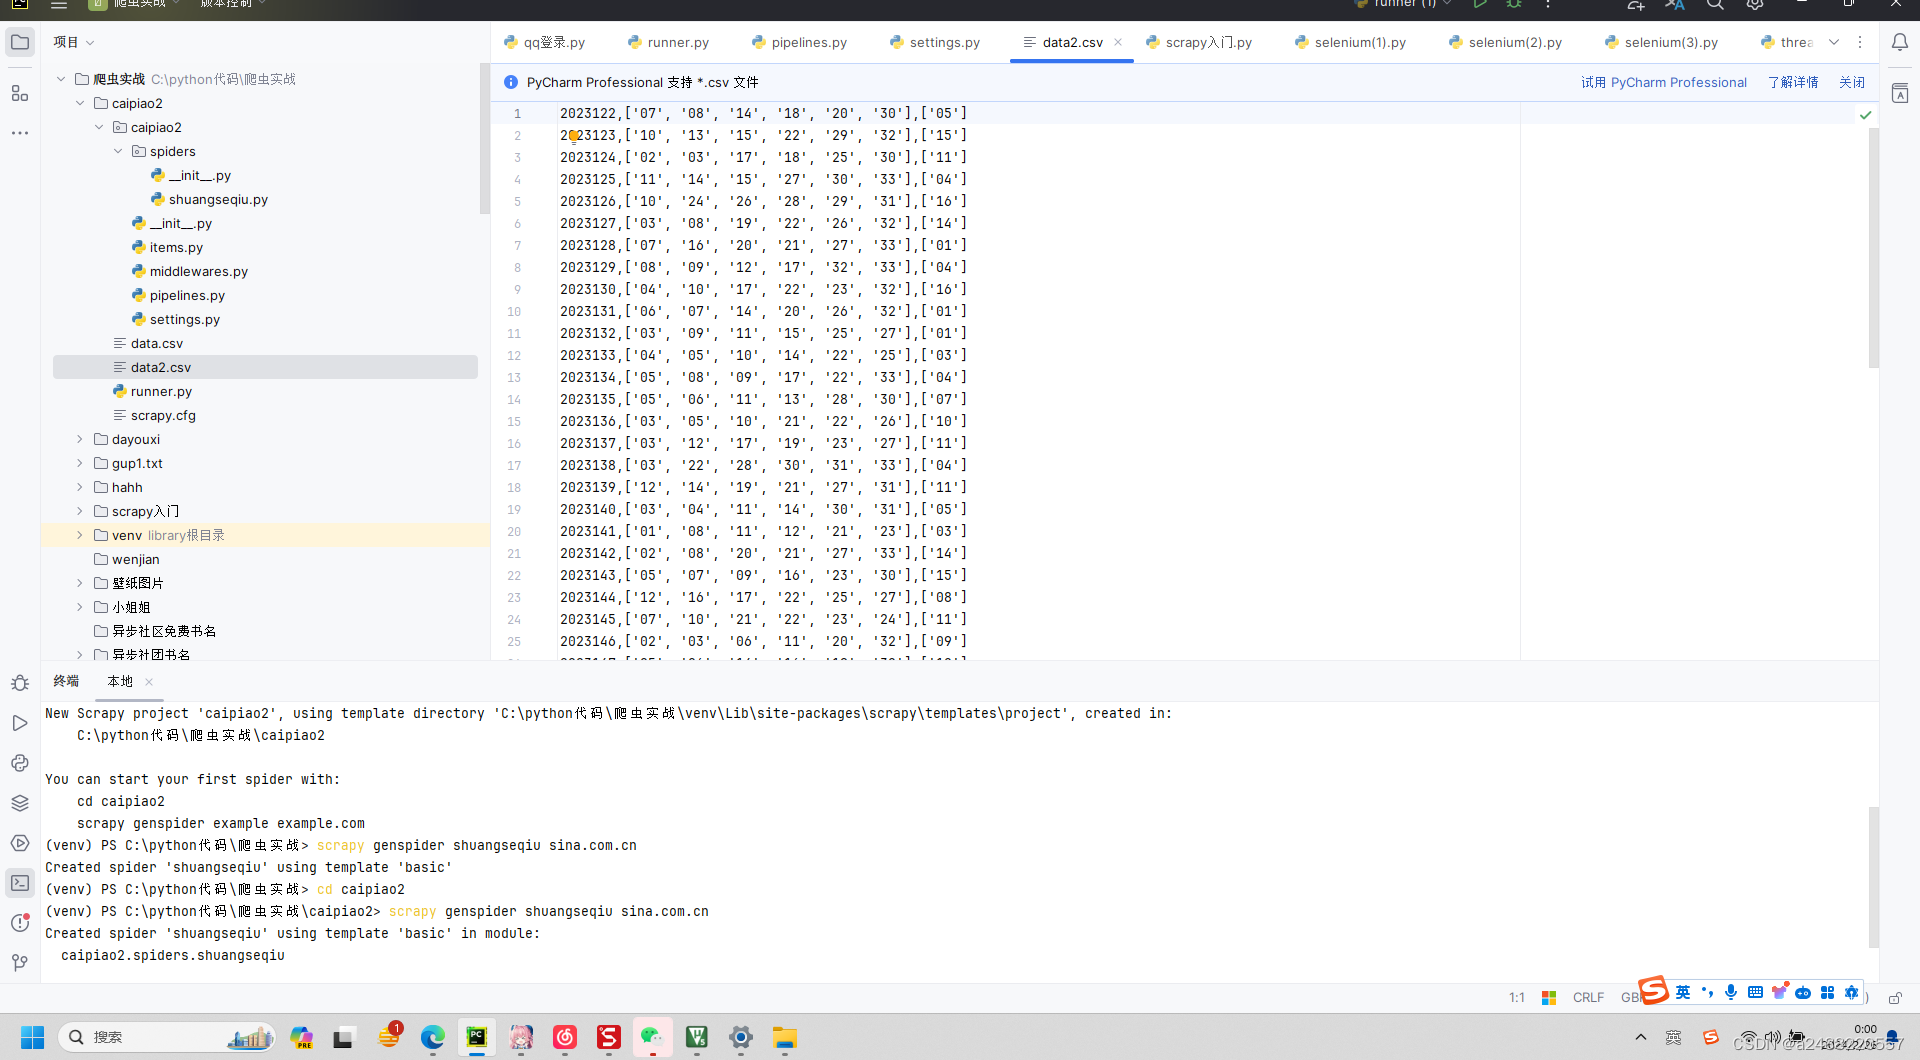Open the Terminal tool window icon
The image size is (1920, 1060).
point(20,883)
